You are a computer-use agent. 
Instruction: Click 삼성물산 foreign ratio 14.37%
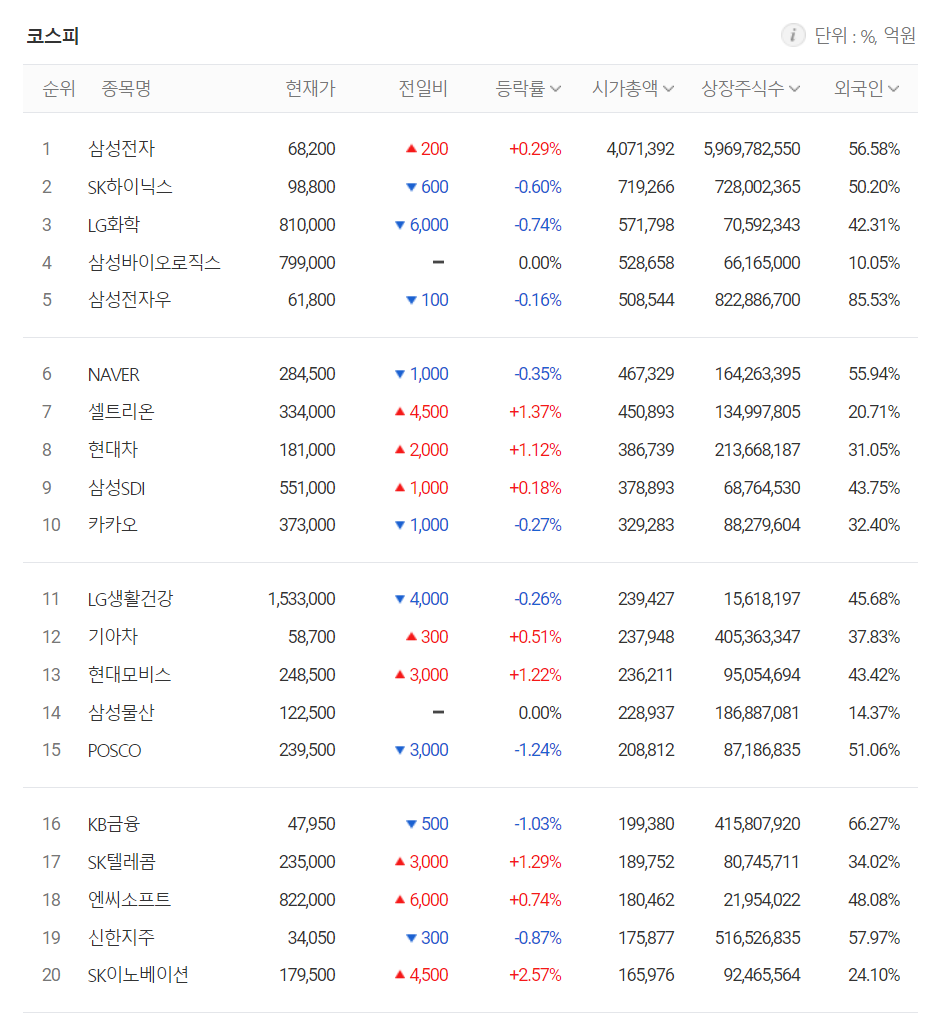tap(874, 713)
